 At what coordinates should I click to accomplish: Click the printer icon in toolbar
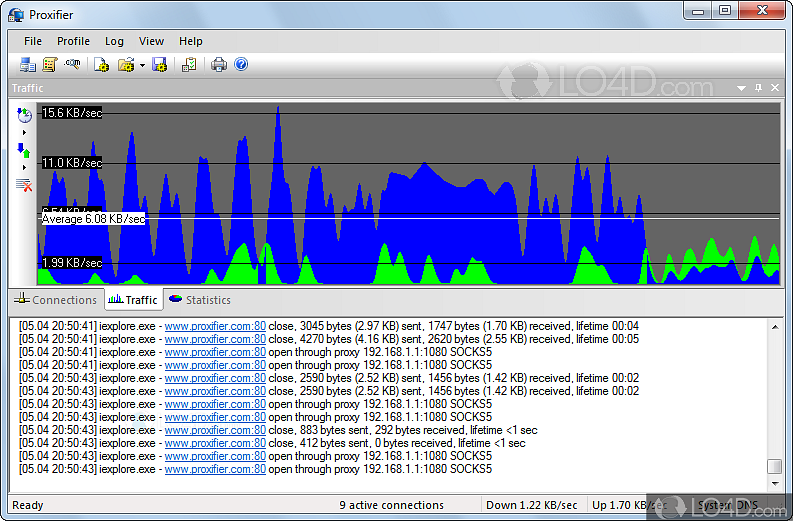219,65
